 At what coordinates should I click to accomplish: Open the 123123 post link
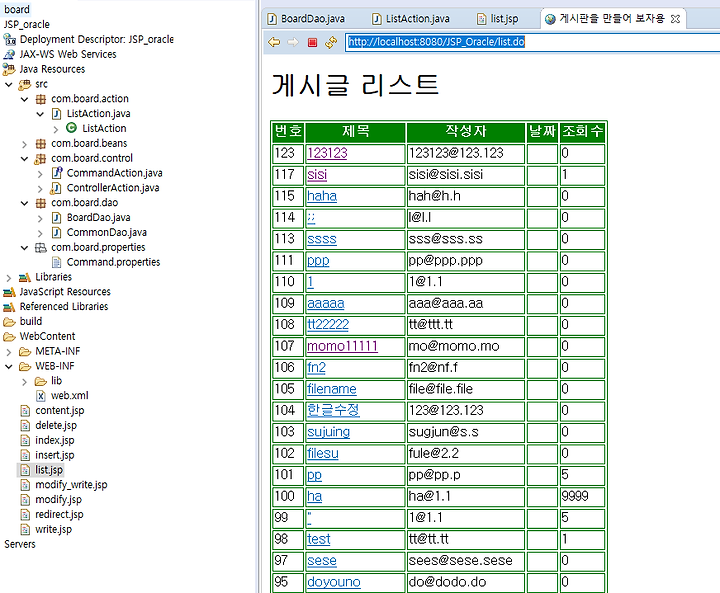(327, 153)
